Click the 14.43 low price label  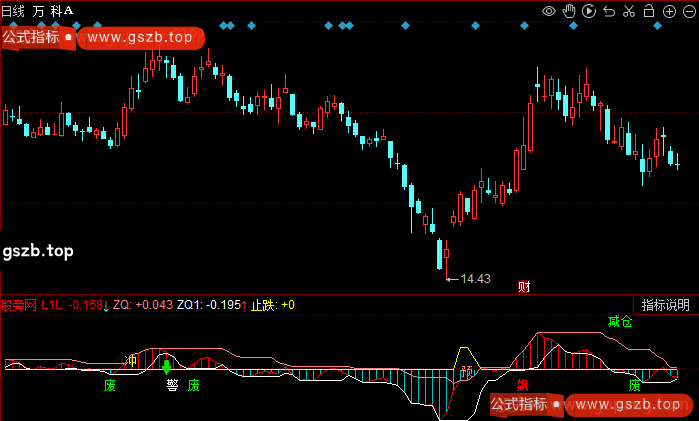coord(475,279)
